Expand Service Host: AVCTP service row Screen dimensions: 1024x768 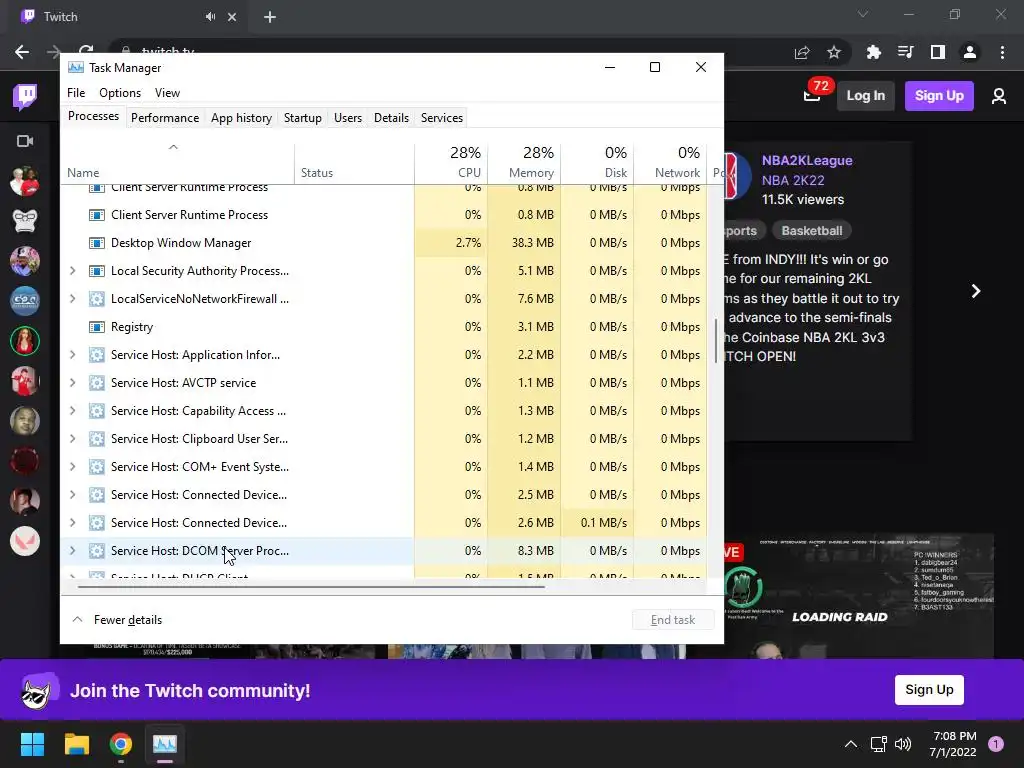click(72, 383)
